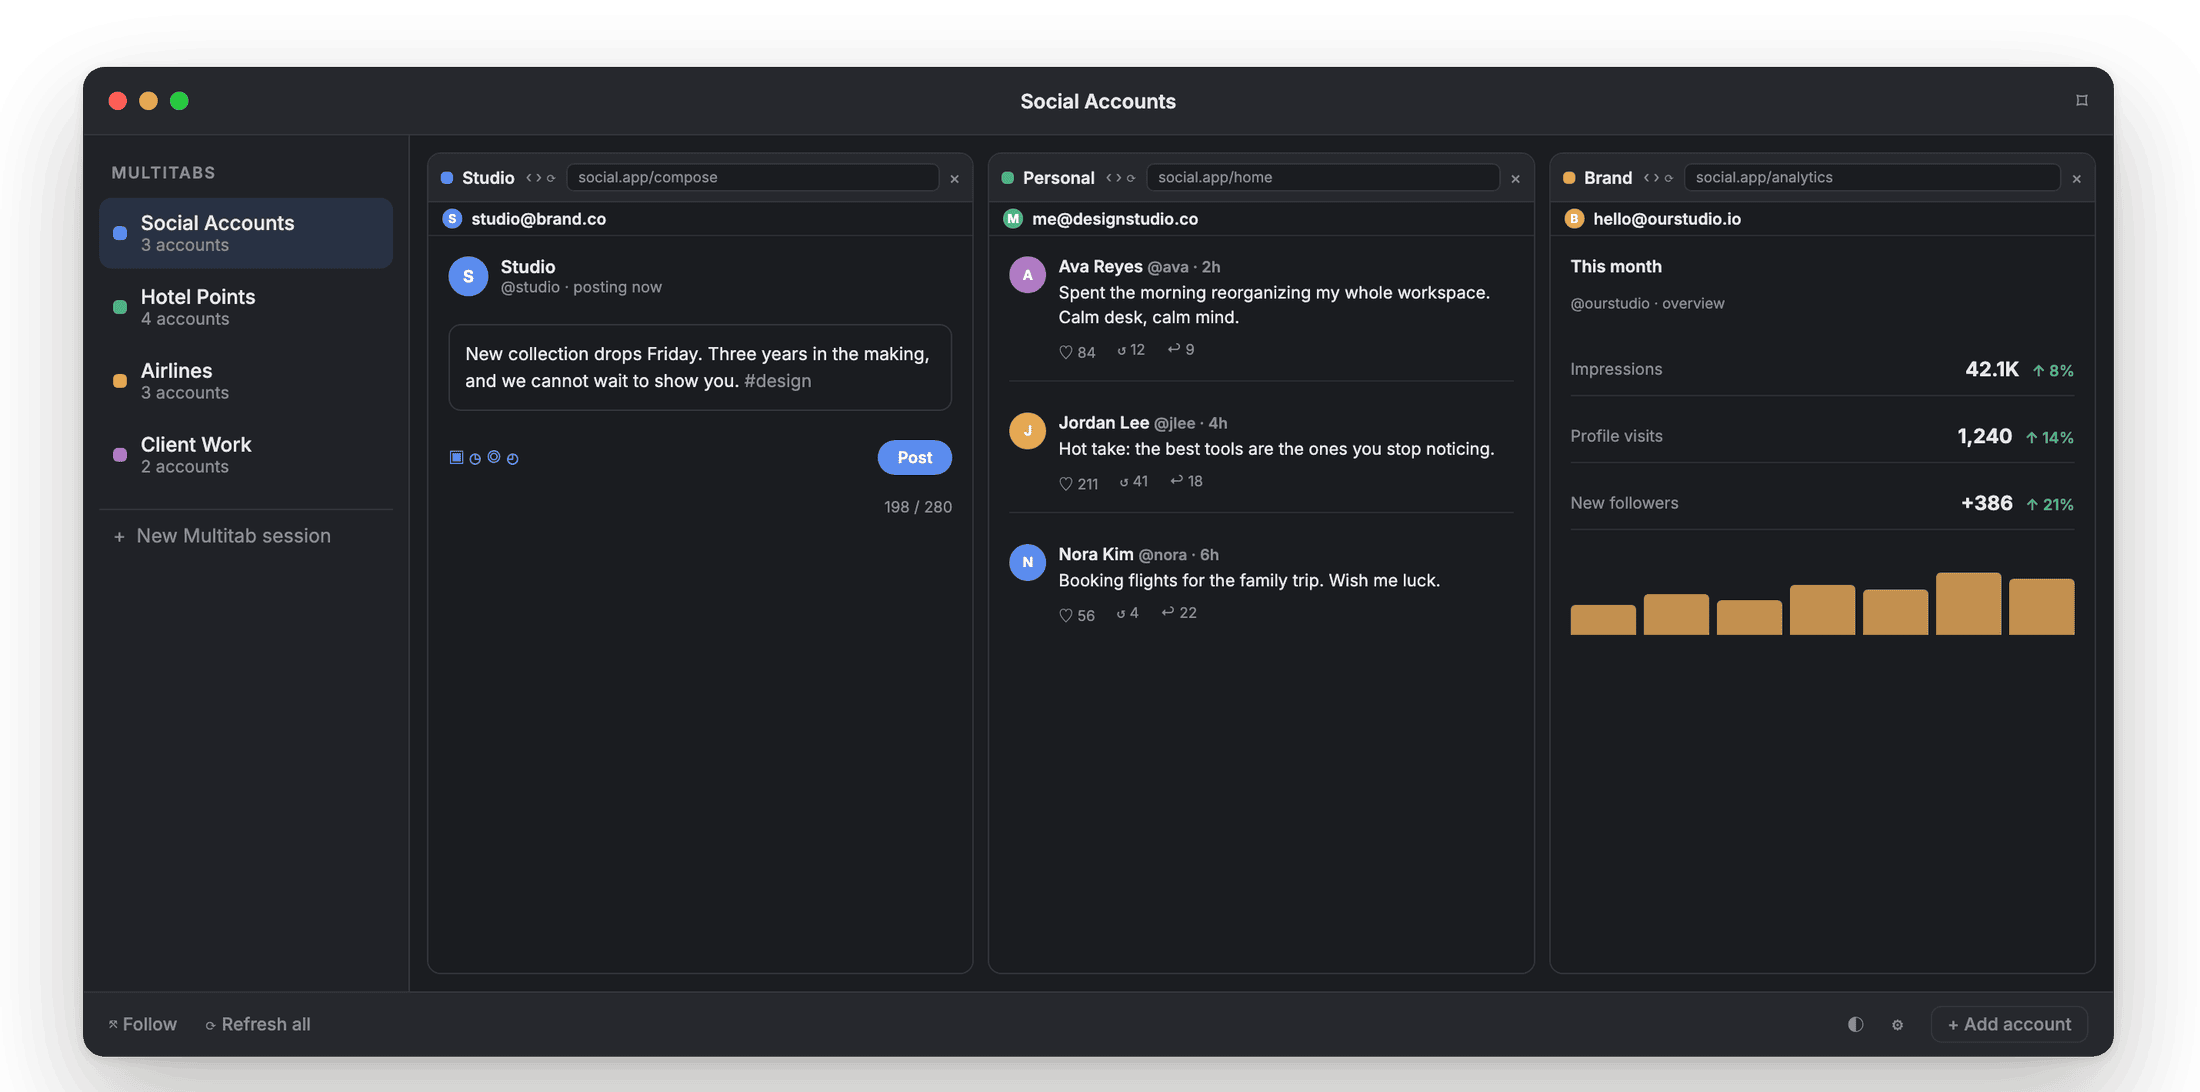This screenshot has height=1092, width=2200.
Task: Click the Studio avatar in the composer
Action: click(468, 276)
